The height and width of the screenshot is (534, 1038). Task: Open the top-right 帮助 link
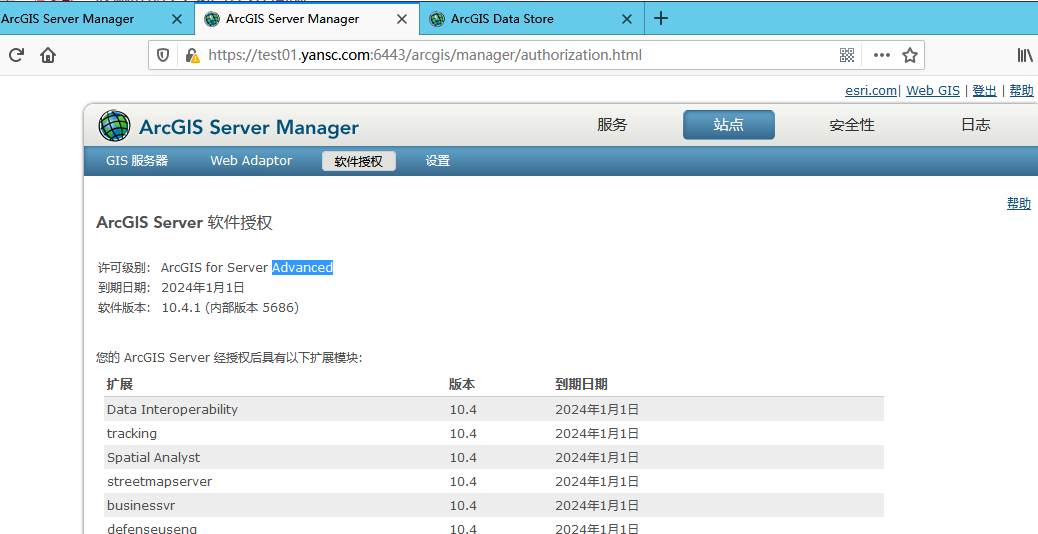coord(1021,91)
